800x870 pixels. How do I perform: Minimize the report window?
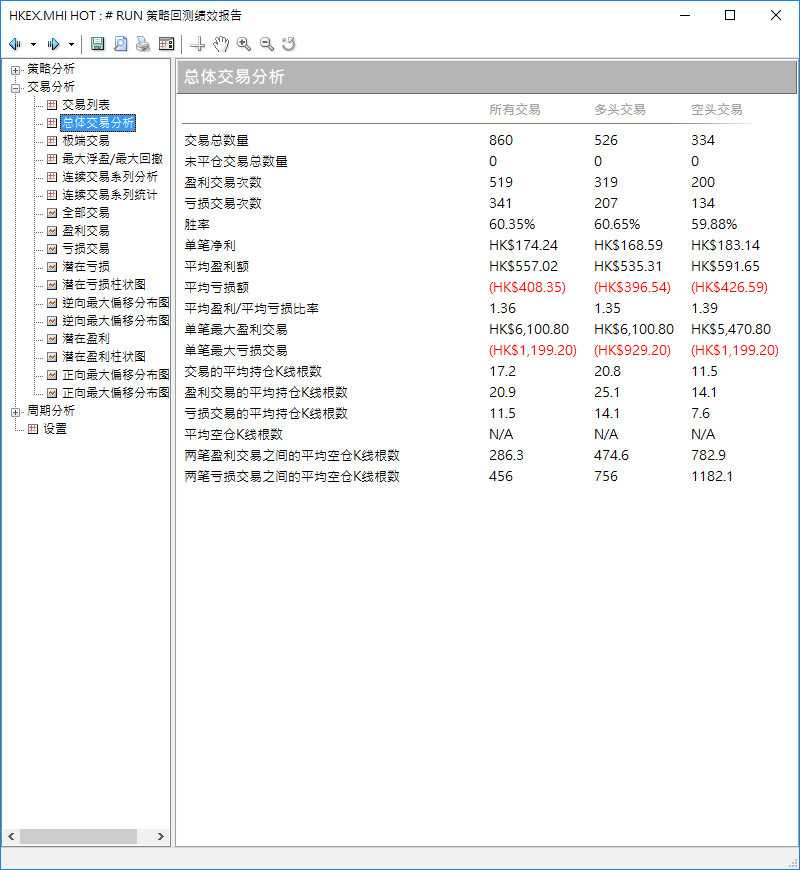coord(685,15)
